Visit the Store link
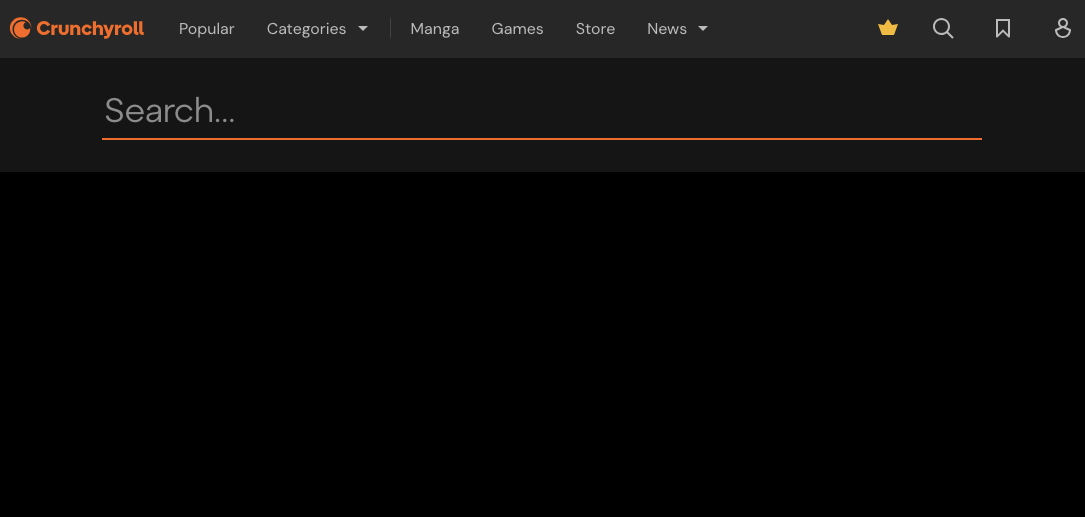Screen dimensions: 1085x517 tap(595, 29)
